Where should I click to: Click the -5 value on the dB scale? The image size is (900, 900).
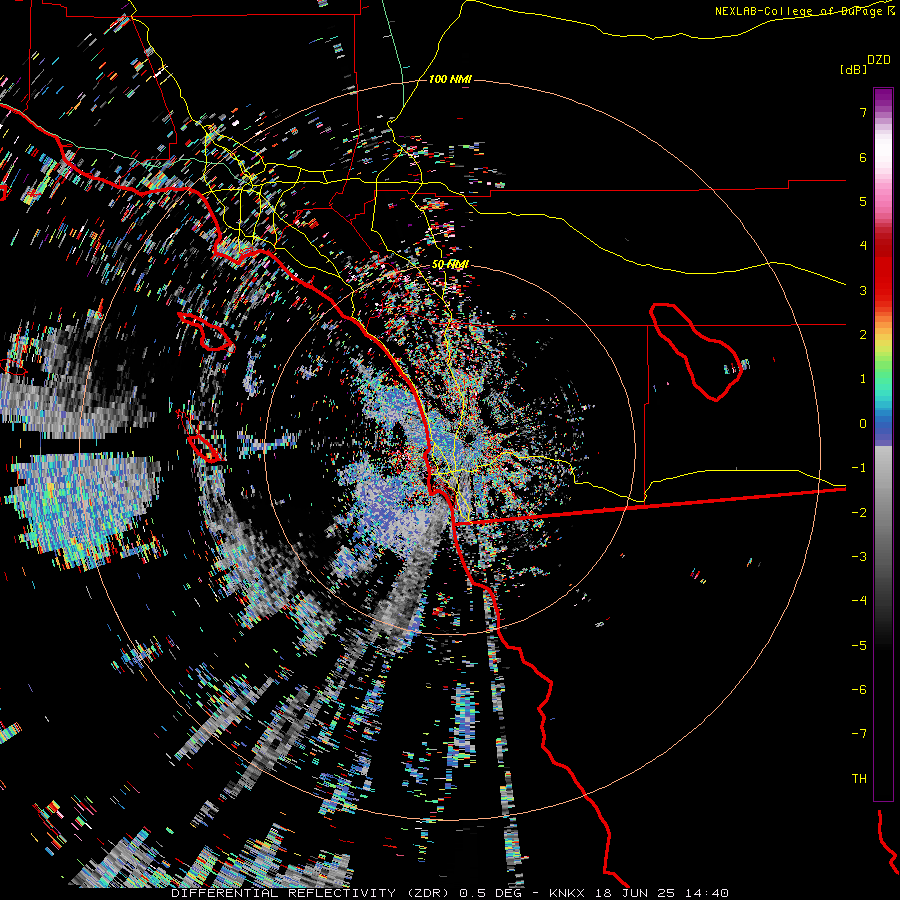859,646
